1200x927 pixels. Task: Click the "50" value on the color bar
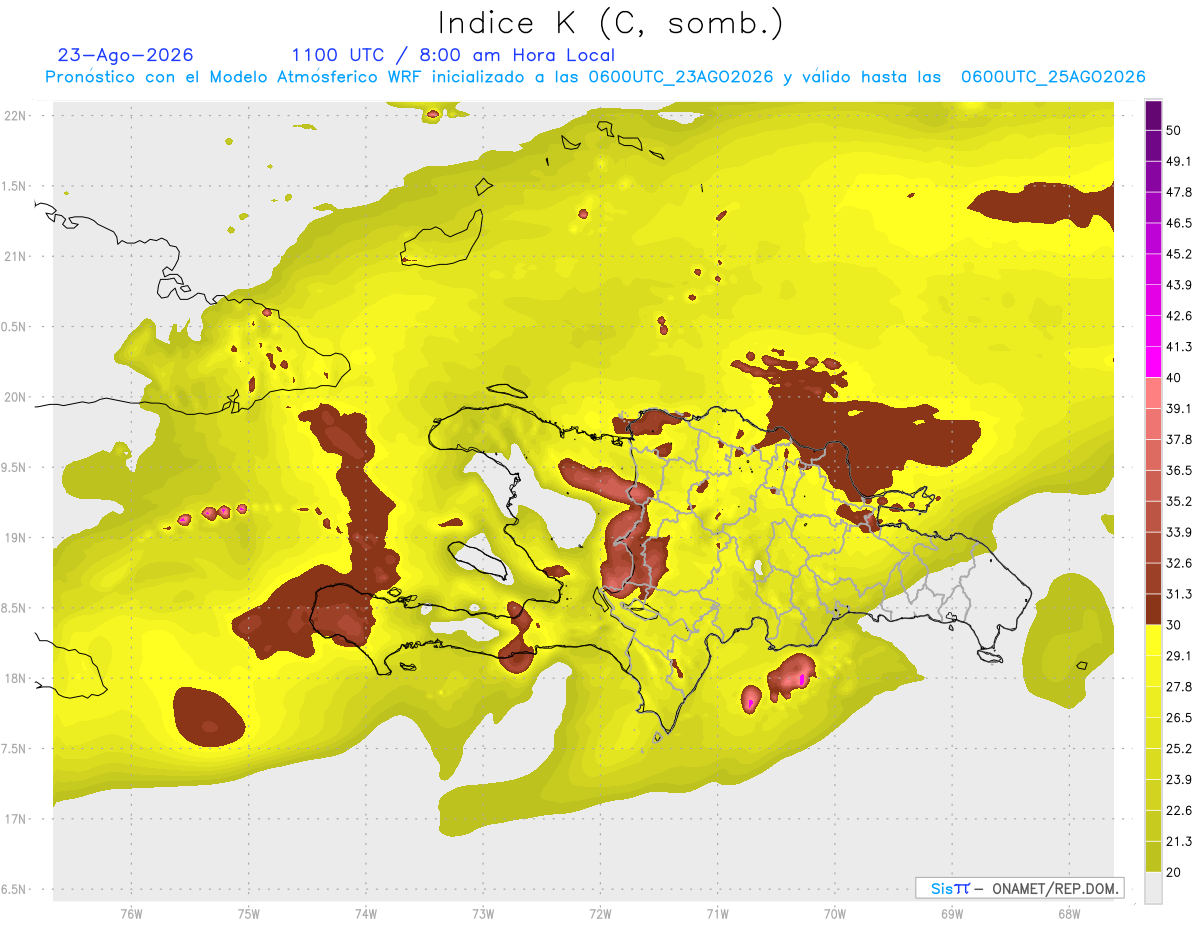[x=1176, y=131]
